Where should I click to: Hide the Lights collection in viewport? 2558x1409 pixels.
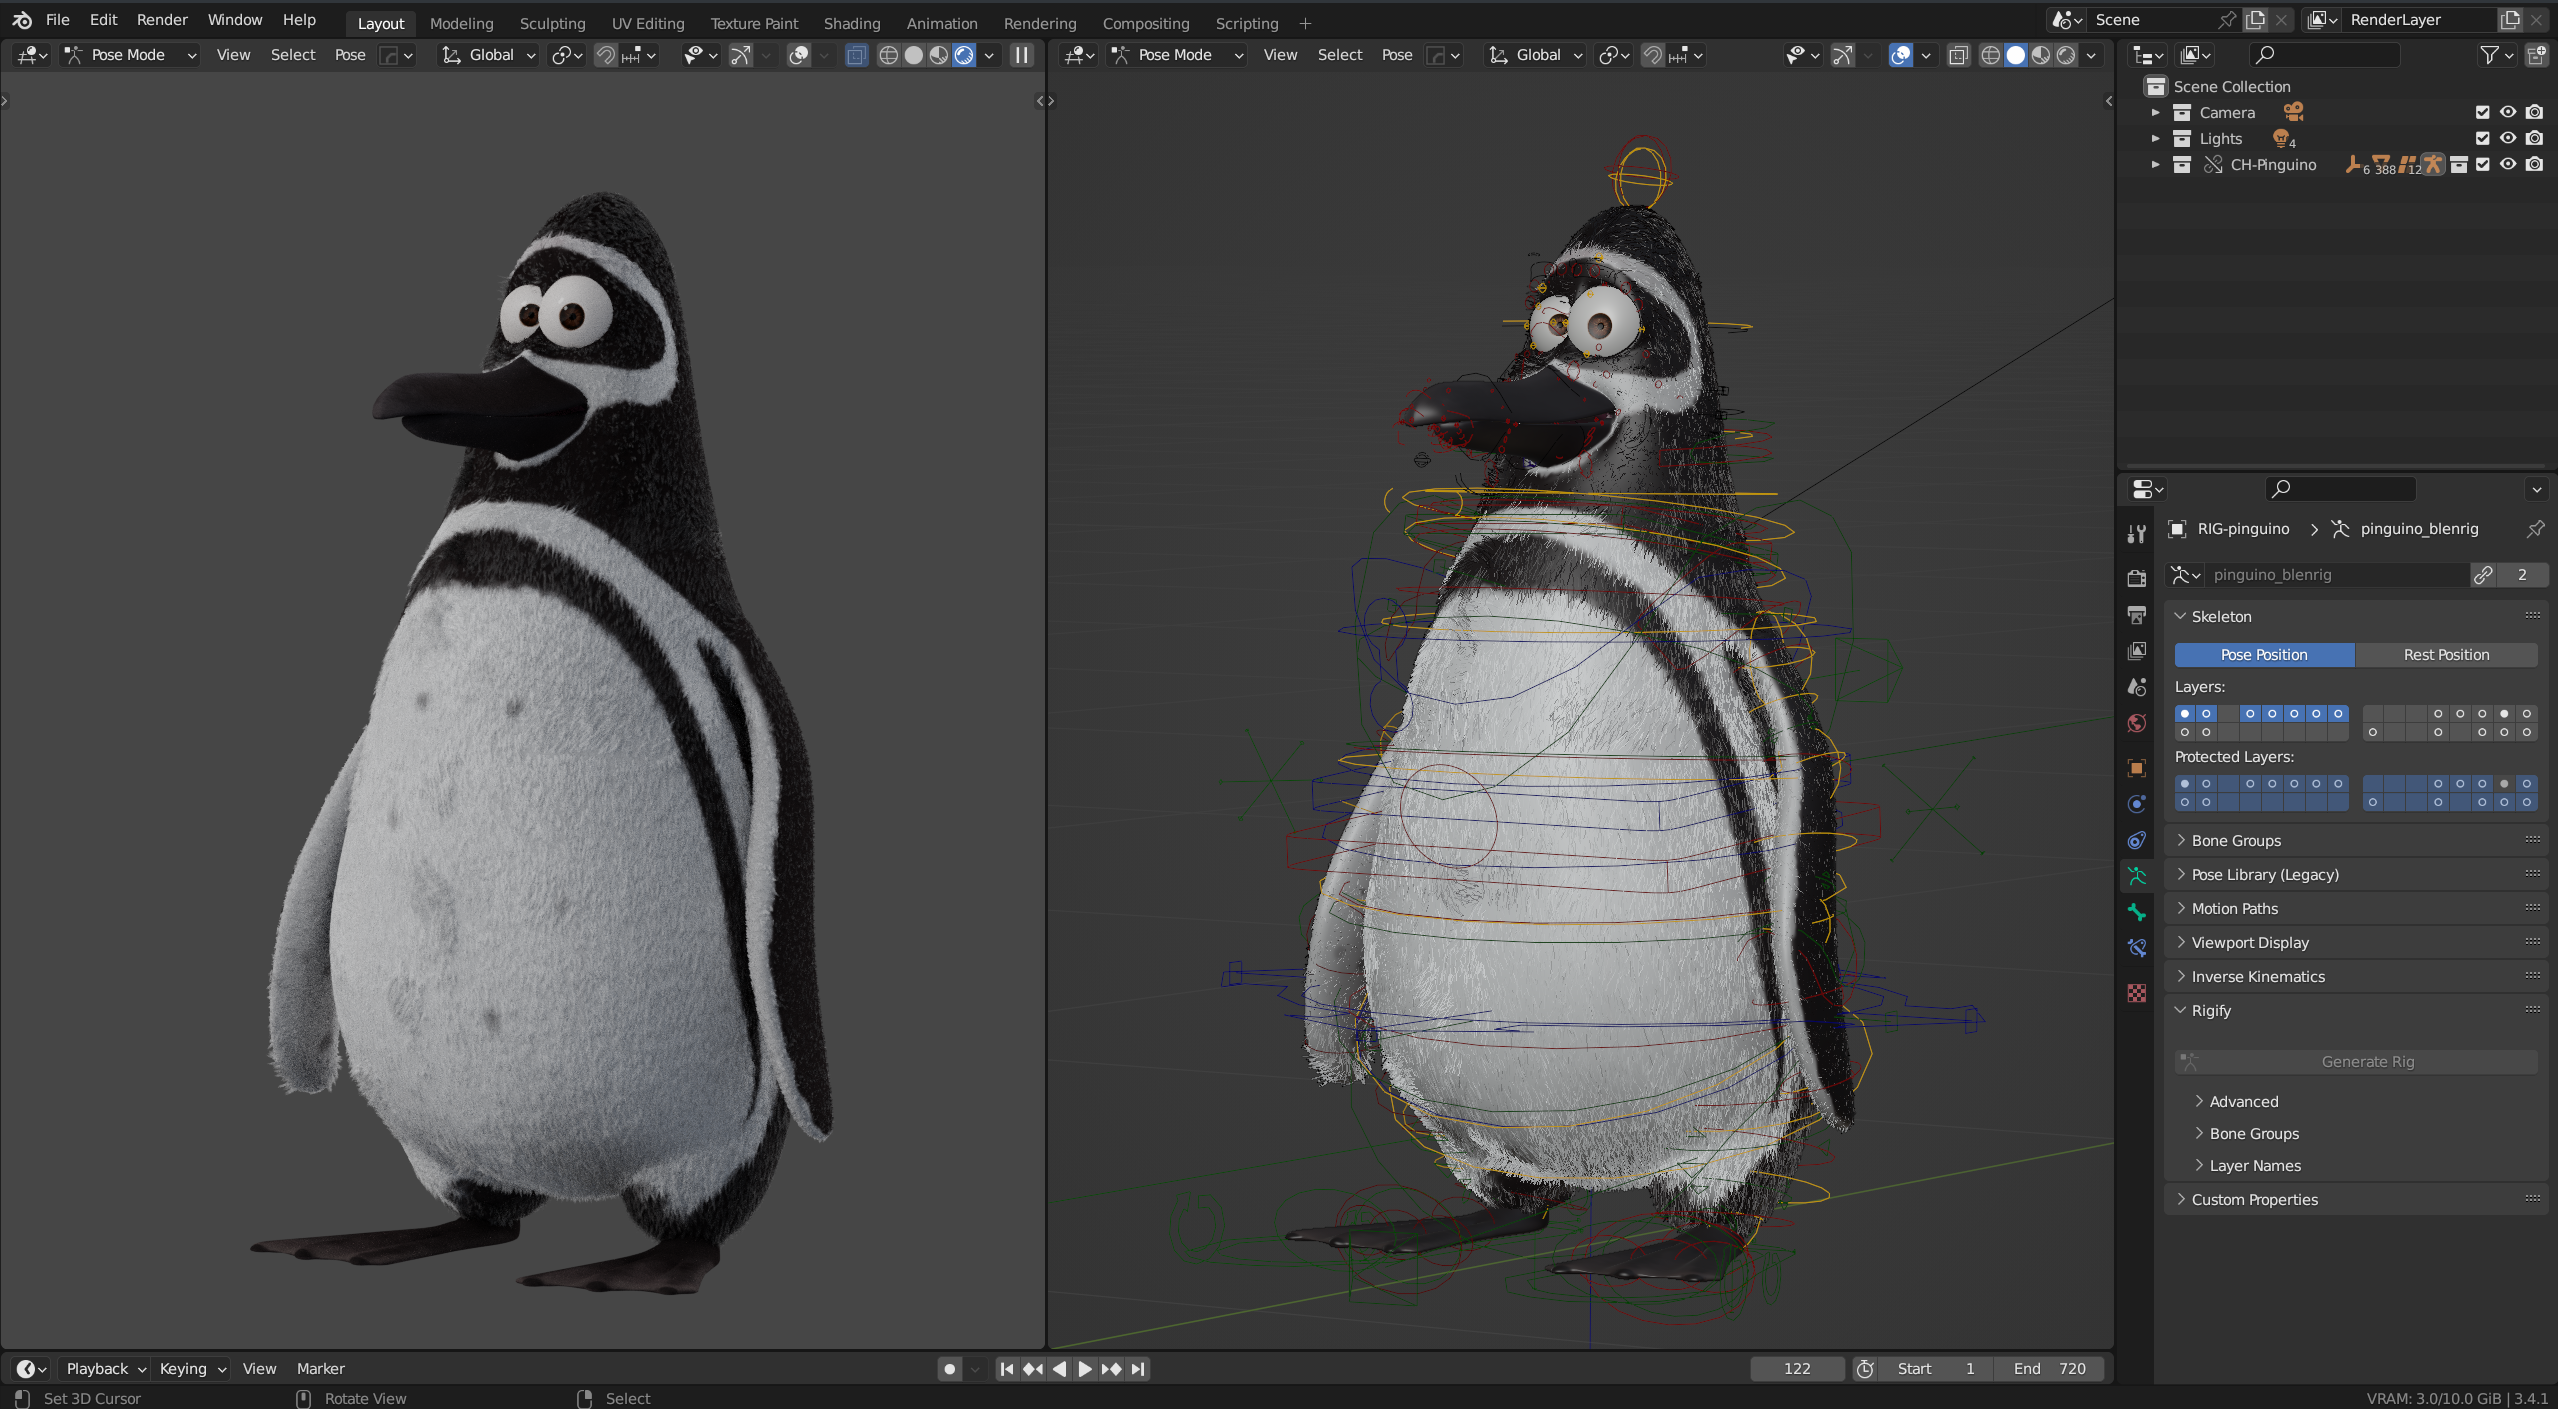2508,139
